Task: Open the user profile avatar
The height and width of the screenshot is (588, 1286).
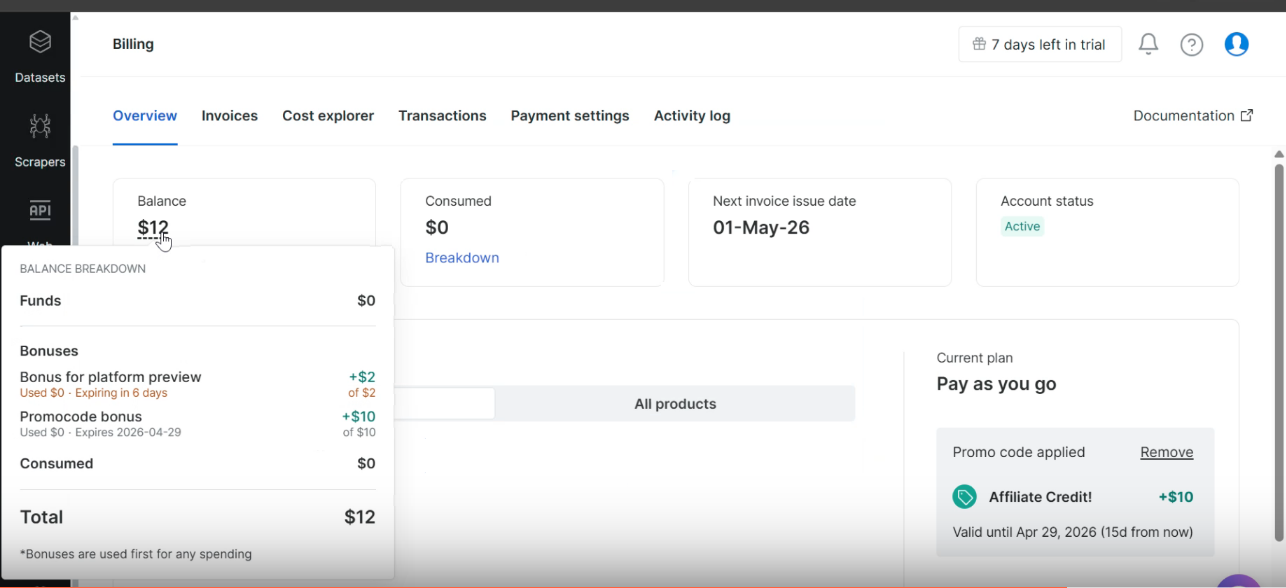Action: pyautogui.click(x=1237, y=44)
